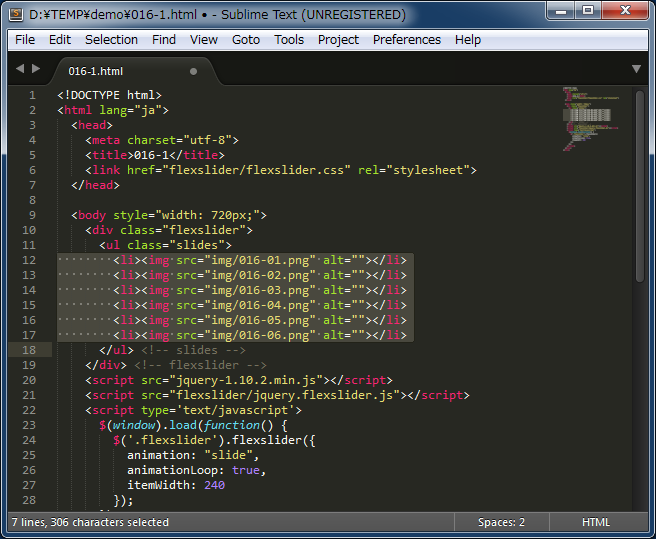Click line number 9 in gutter

[x=32, y=215]
